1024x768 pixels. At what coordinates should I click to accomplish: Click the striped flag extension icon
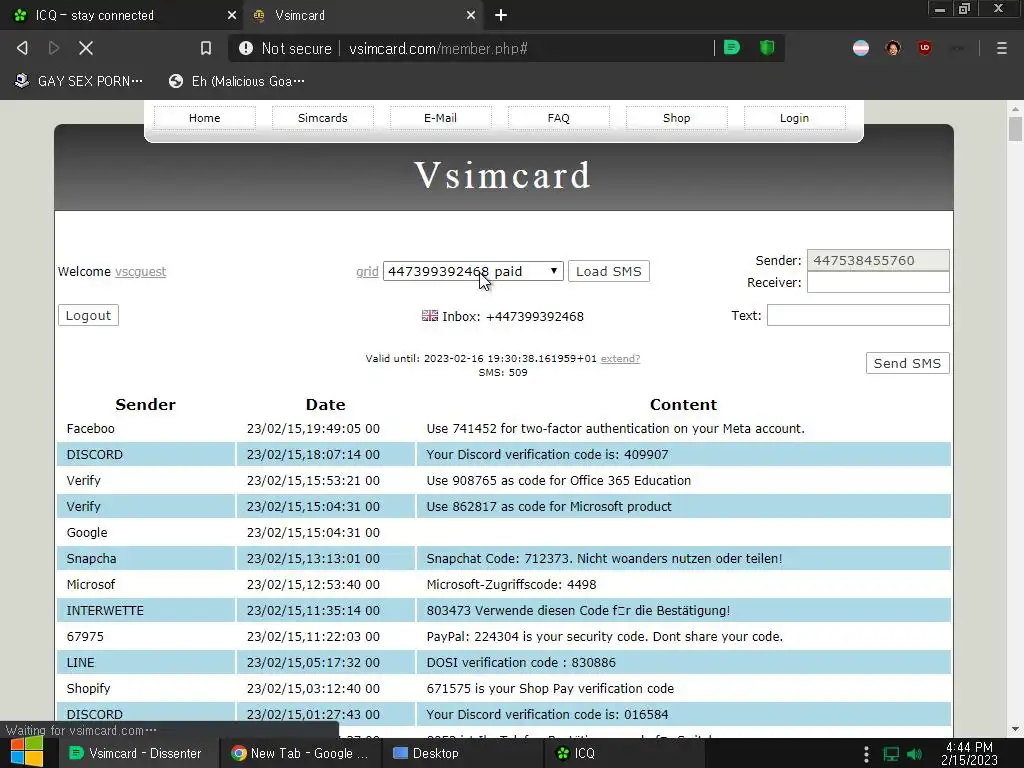pyautogui.click(x=861, y=48)
